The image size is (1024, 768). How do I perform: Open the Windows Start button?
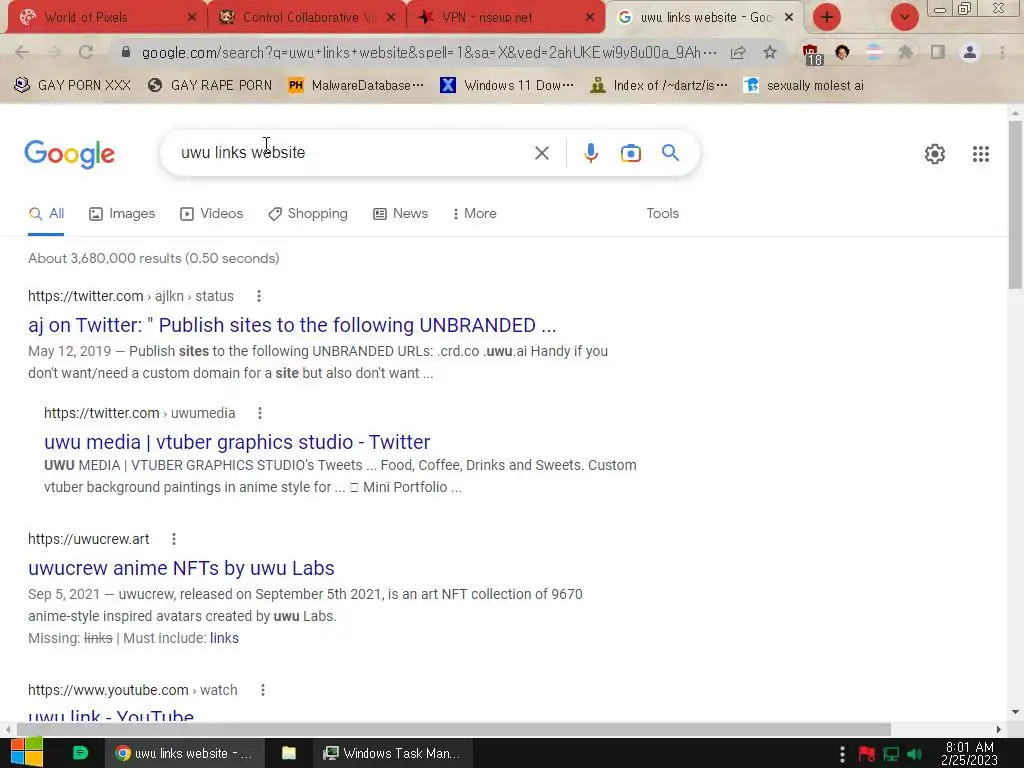(x=27, y=752)
